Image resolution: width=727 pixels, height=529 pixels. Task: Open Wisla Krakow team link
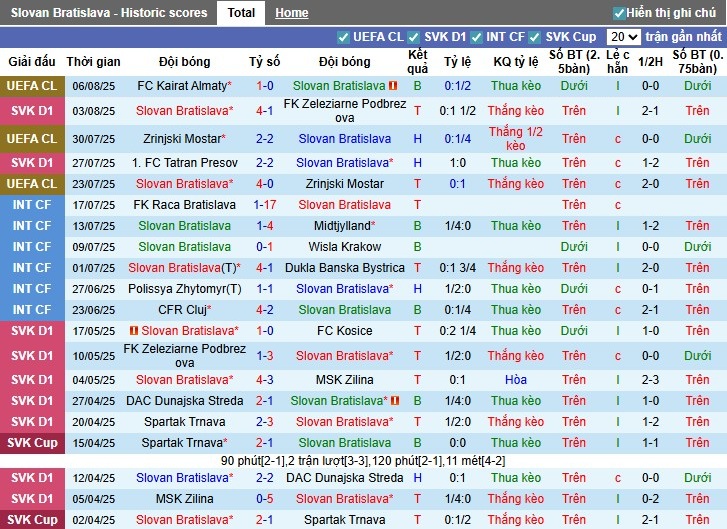click(344, 247)
